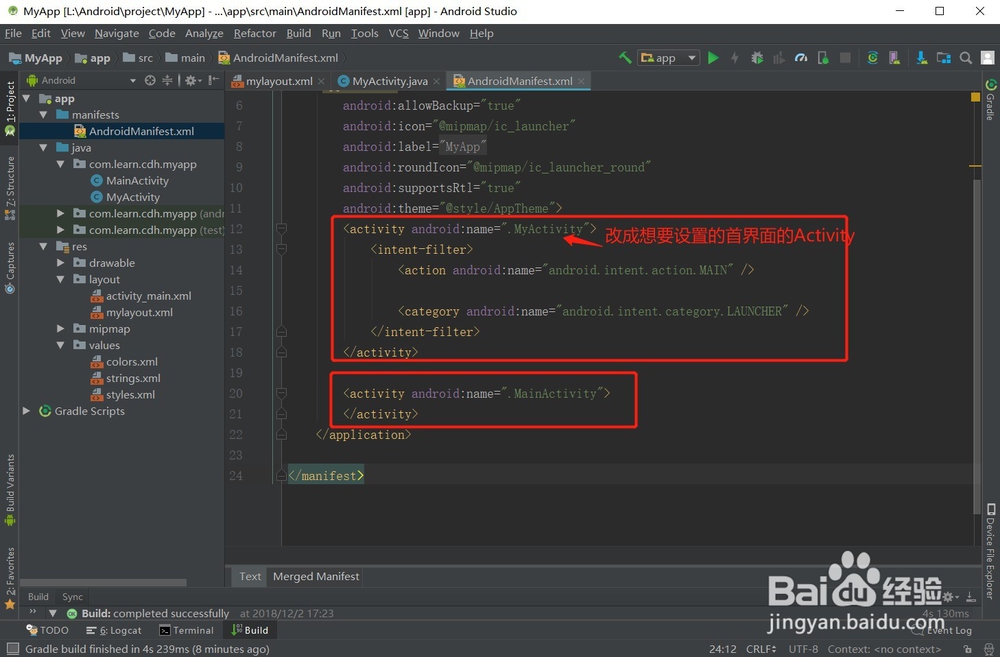Open the Refactor menu
1000x657 pixels.
point(254,33)
